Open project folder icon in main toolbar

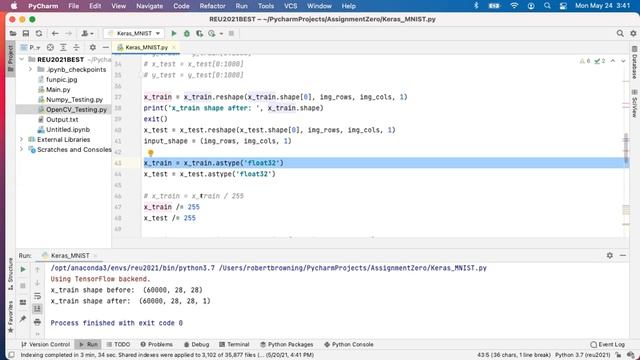coord(13,33)
